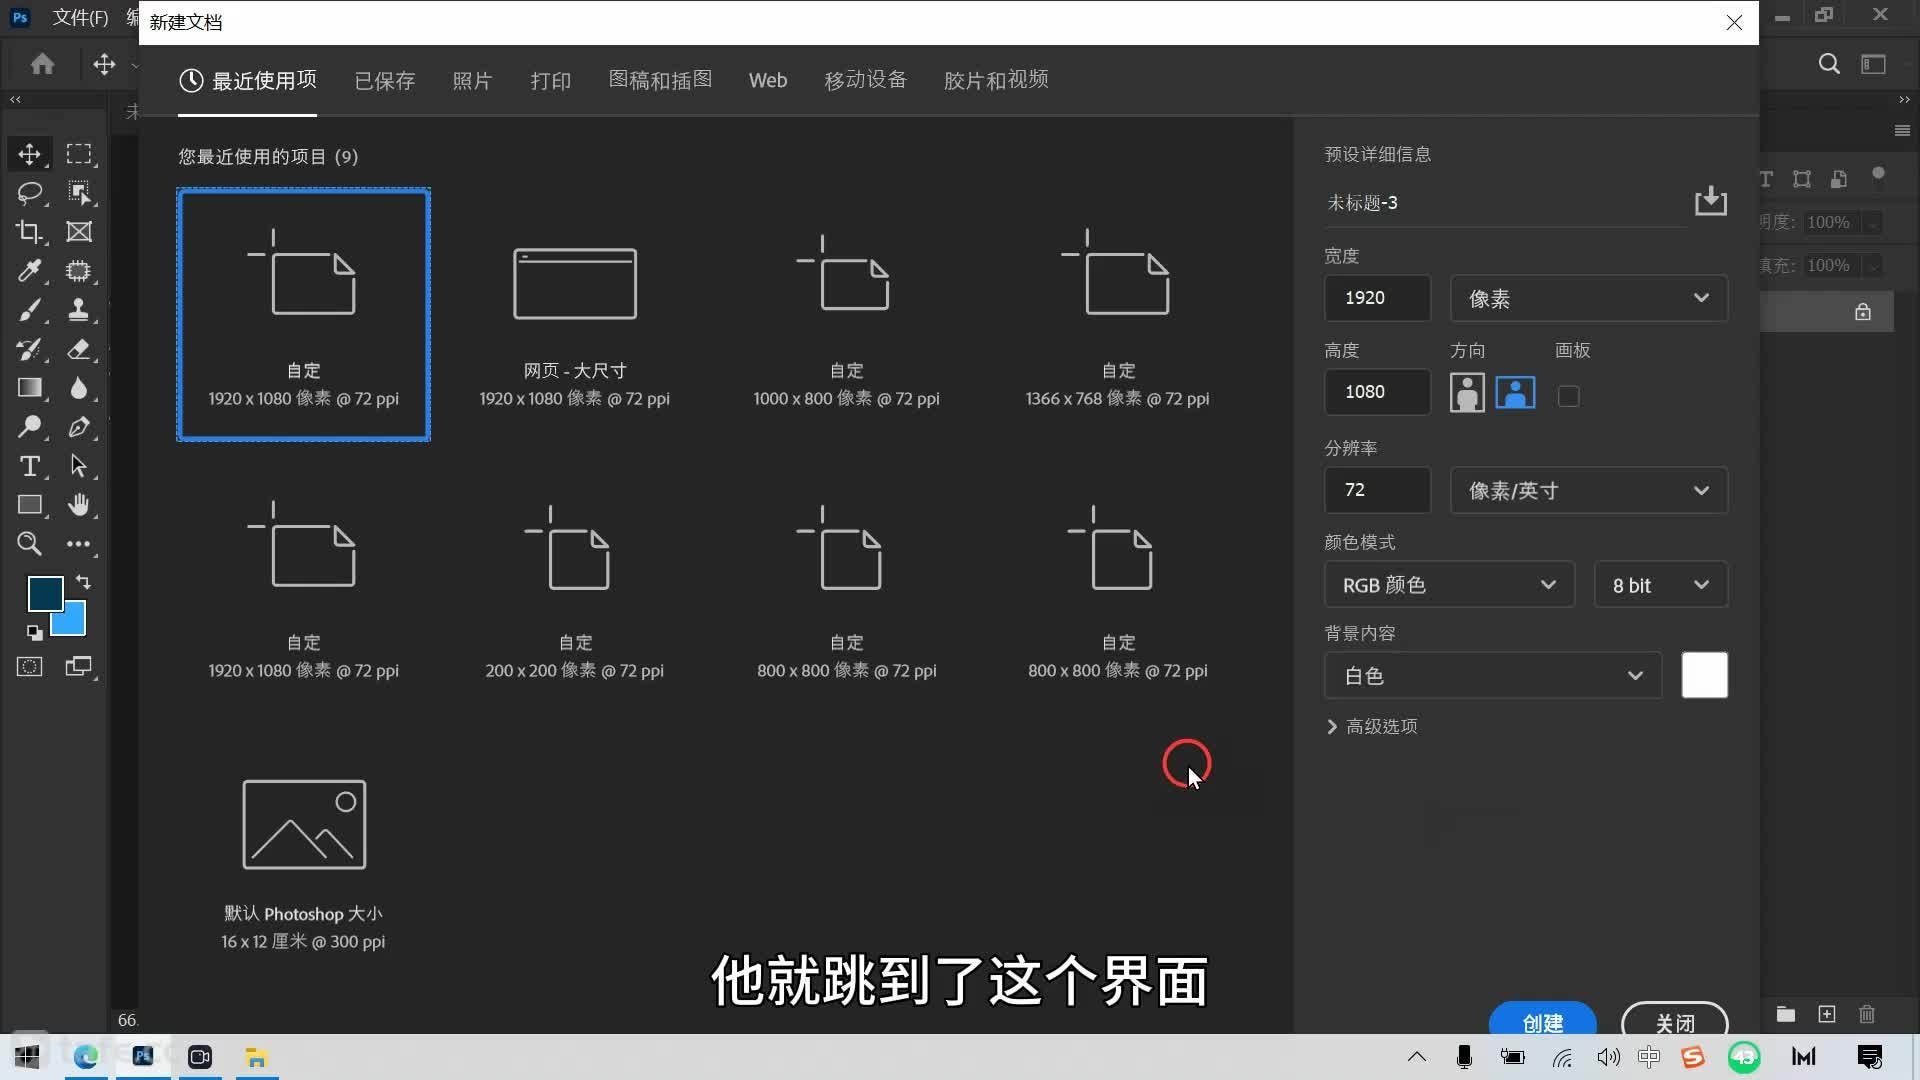Open the Windows Start menu
1920x1080 pixels.
point(27,1057)
